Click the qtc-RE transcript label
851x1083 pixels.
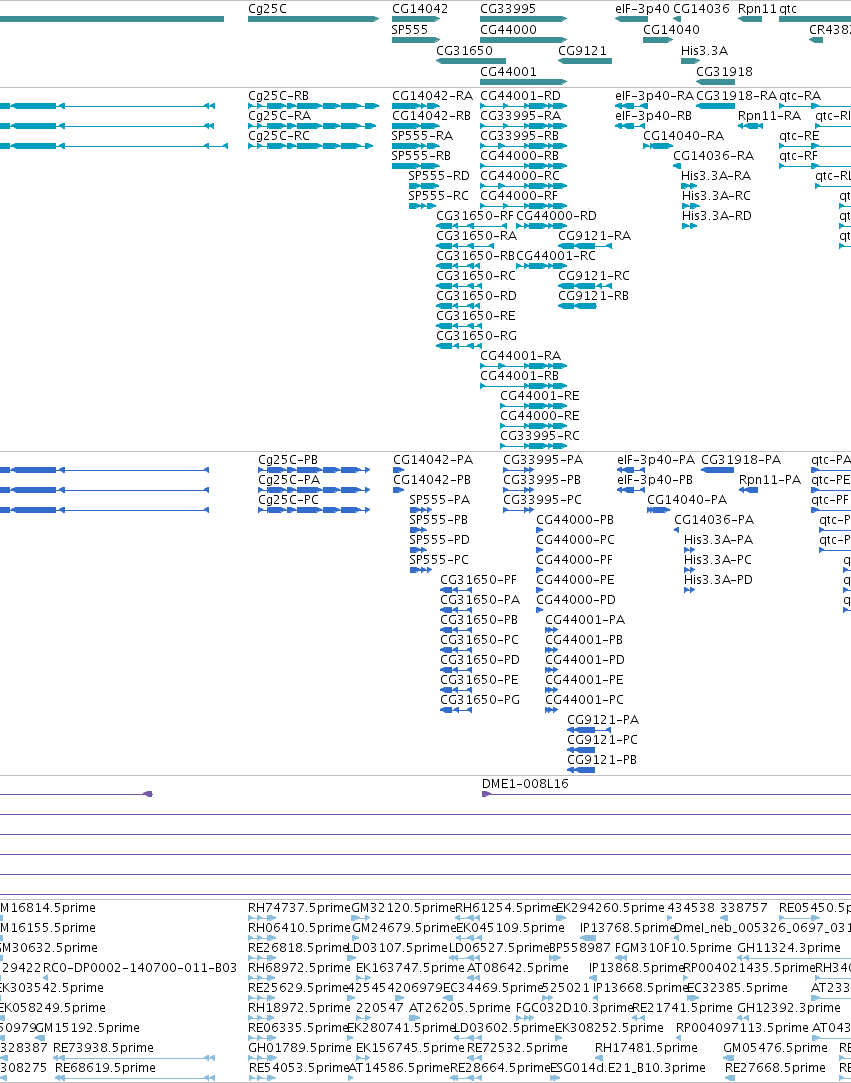[x=799, y=135]
